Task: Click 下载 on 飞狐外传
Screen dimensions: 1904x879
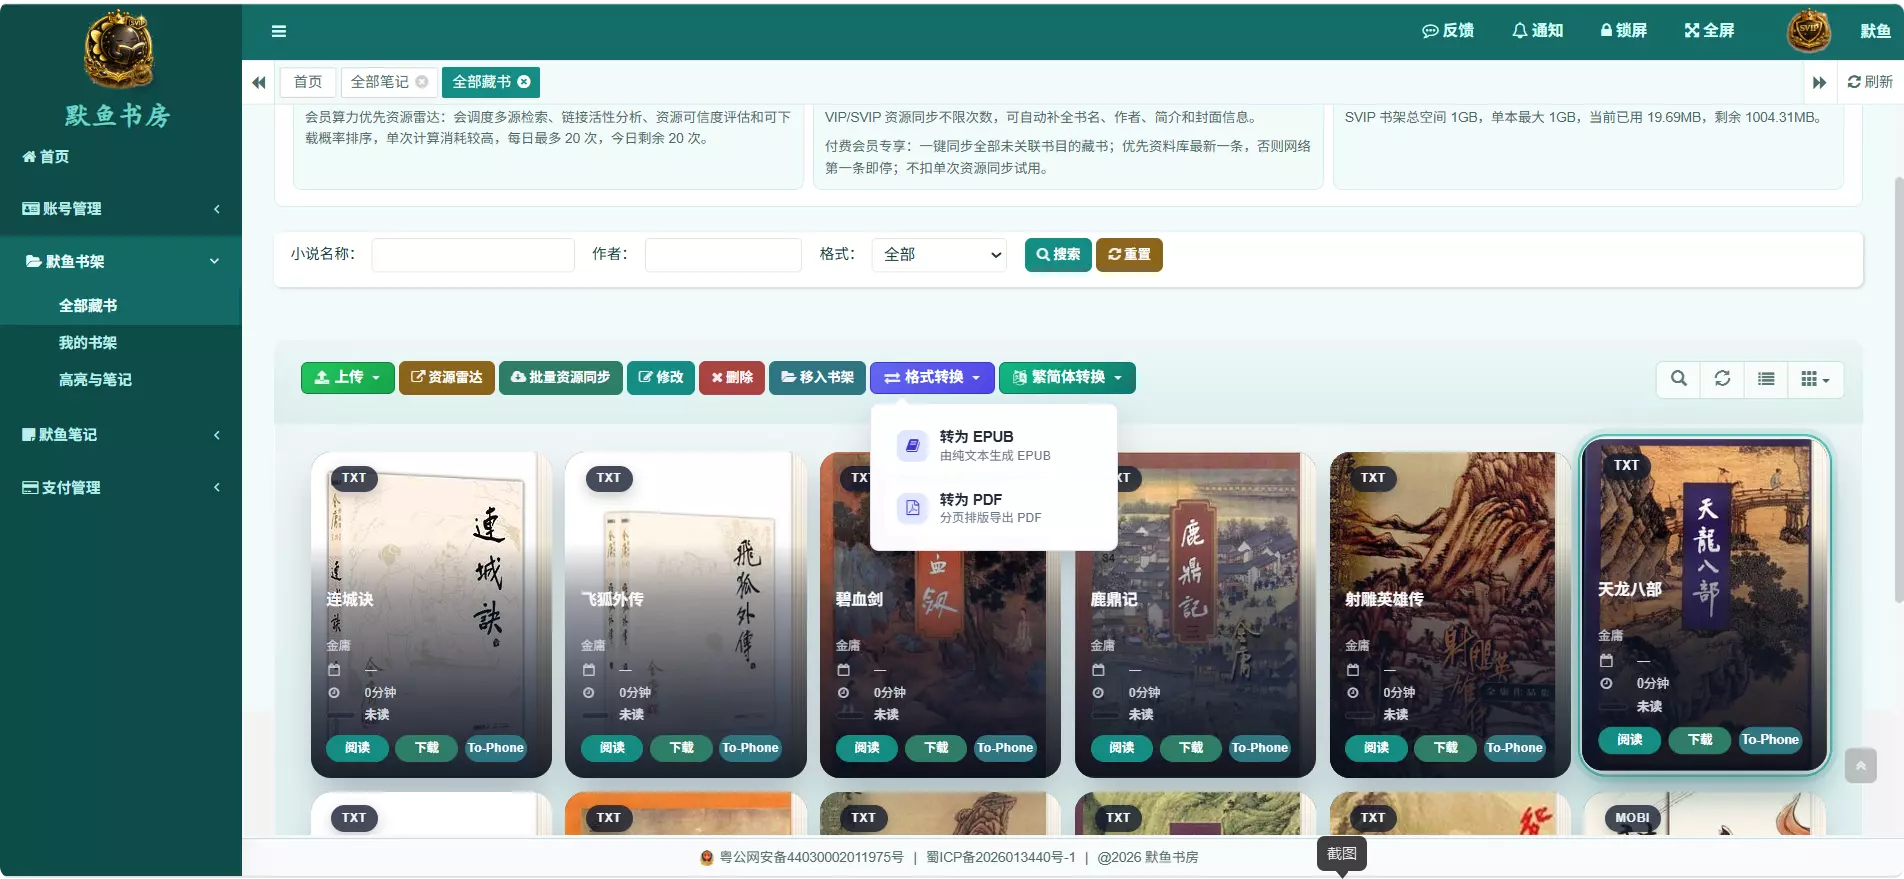Action: point(682,749)
